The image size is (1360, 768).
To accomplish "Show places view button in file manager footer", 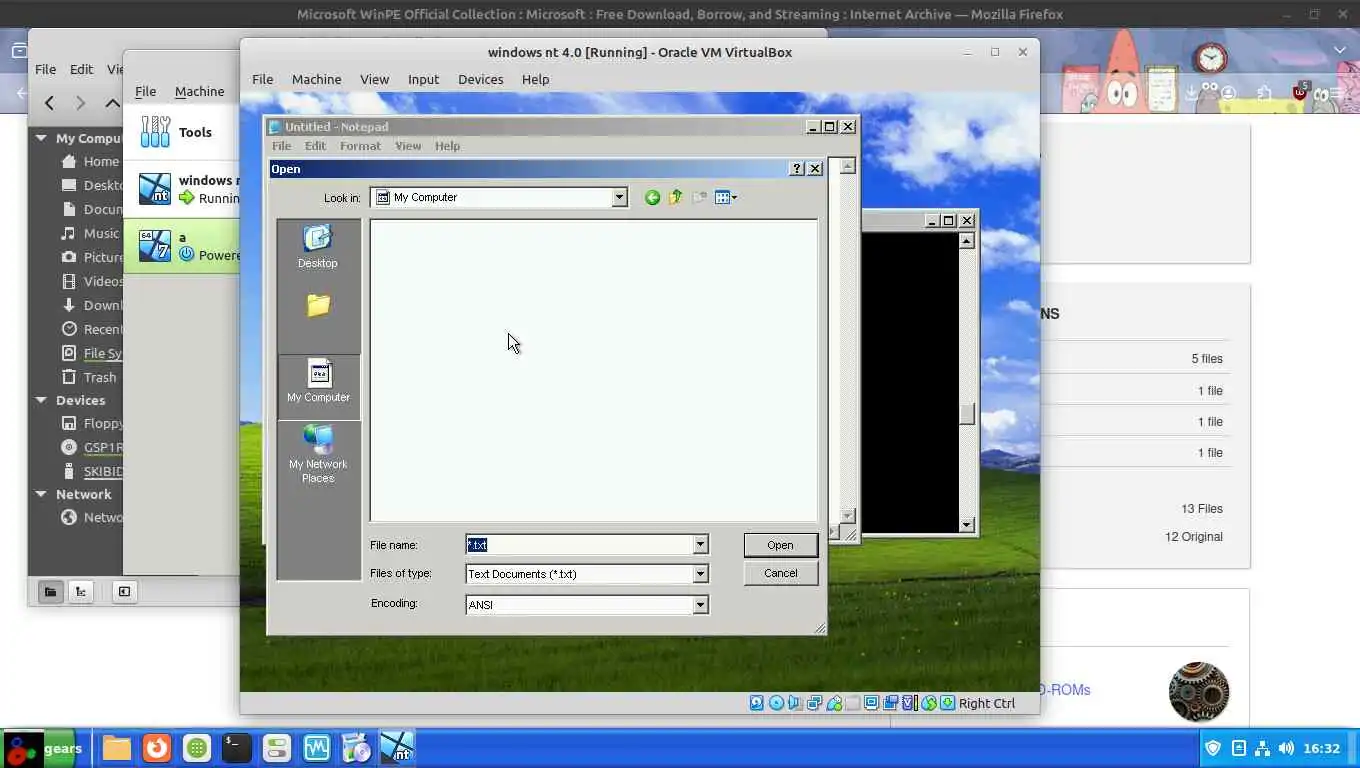I will coord(50,591).
